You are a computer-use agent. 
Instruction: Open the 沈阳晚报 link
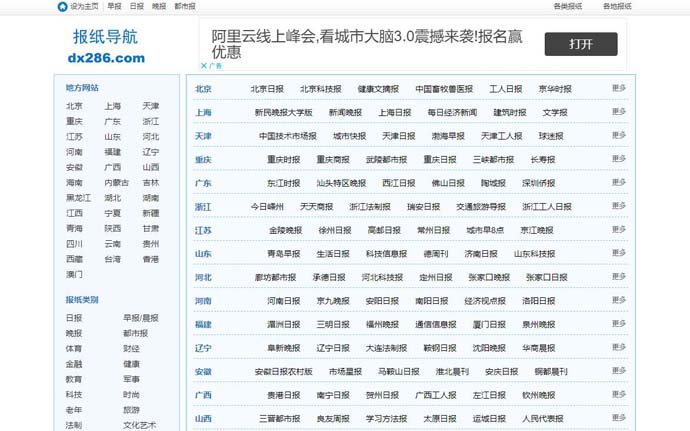click(489, 348)
